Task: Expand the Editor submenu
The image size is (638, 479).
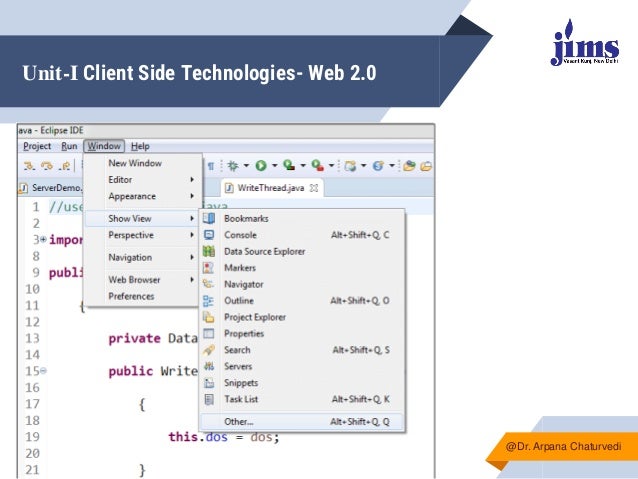Action: (143, 179)
